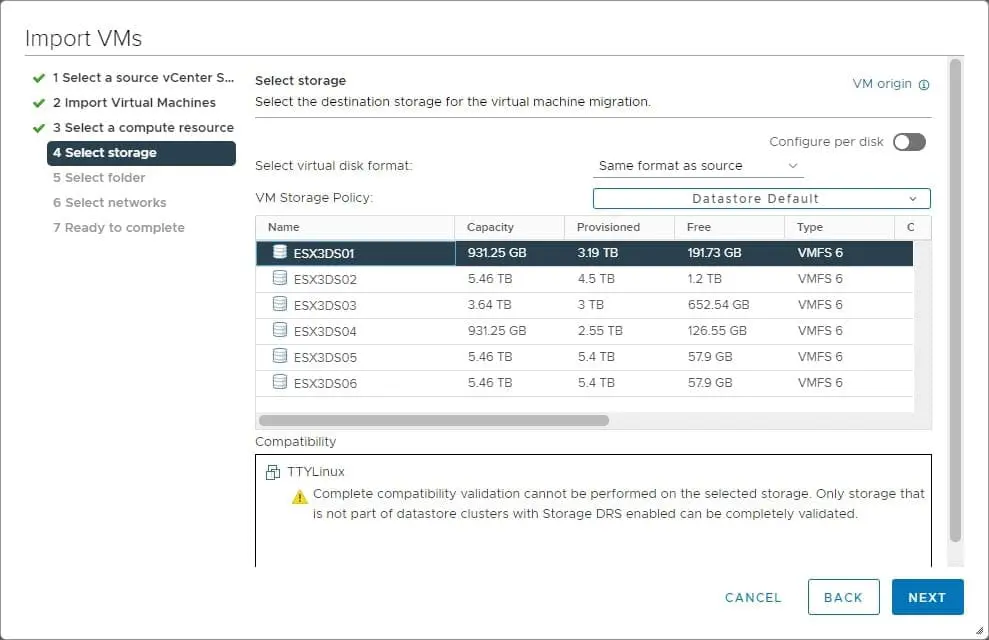
Task: Click the 2.55 TB provisioned cell
Action: click(600, 330)
